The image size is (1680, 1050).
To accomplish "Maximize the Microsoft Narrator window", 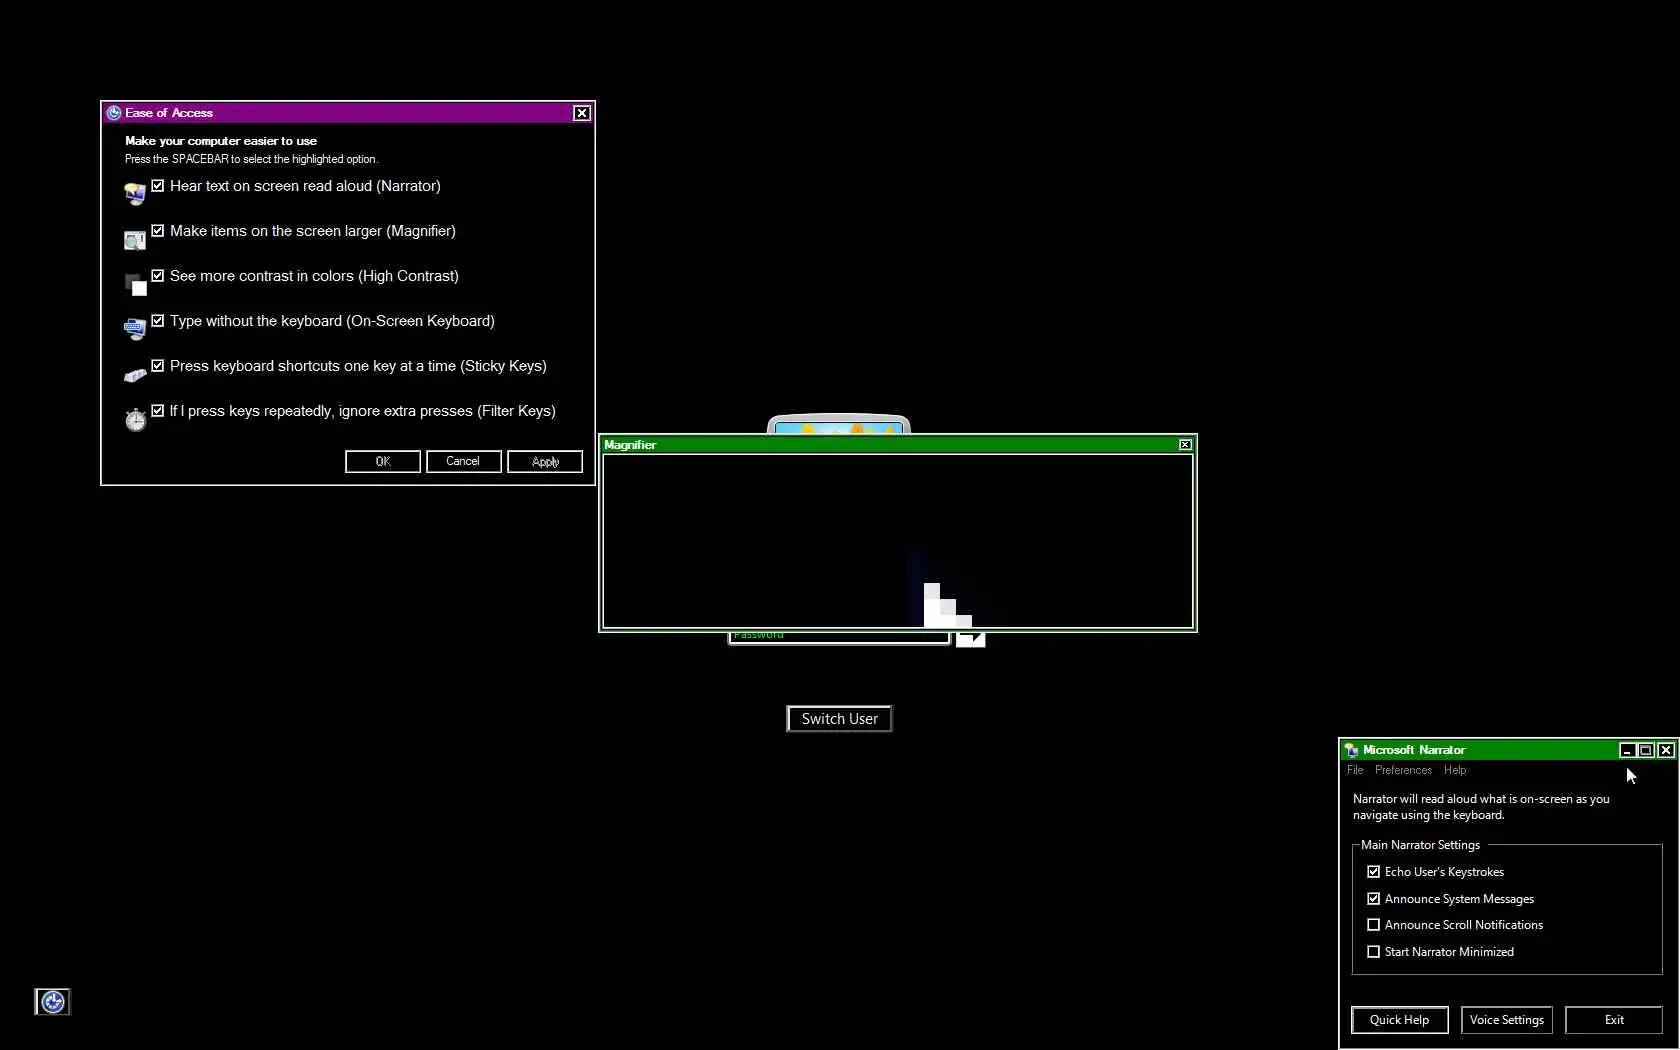I will [x=1646, y=750].
